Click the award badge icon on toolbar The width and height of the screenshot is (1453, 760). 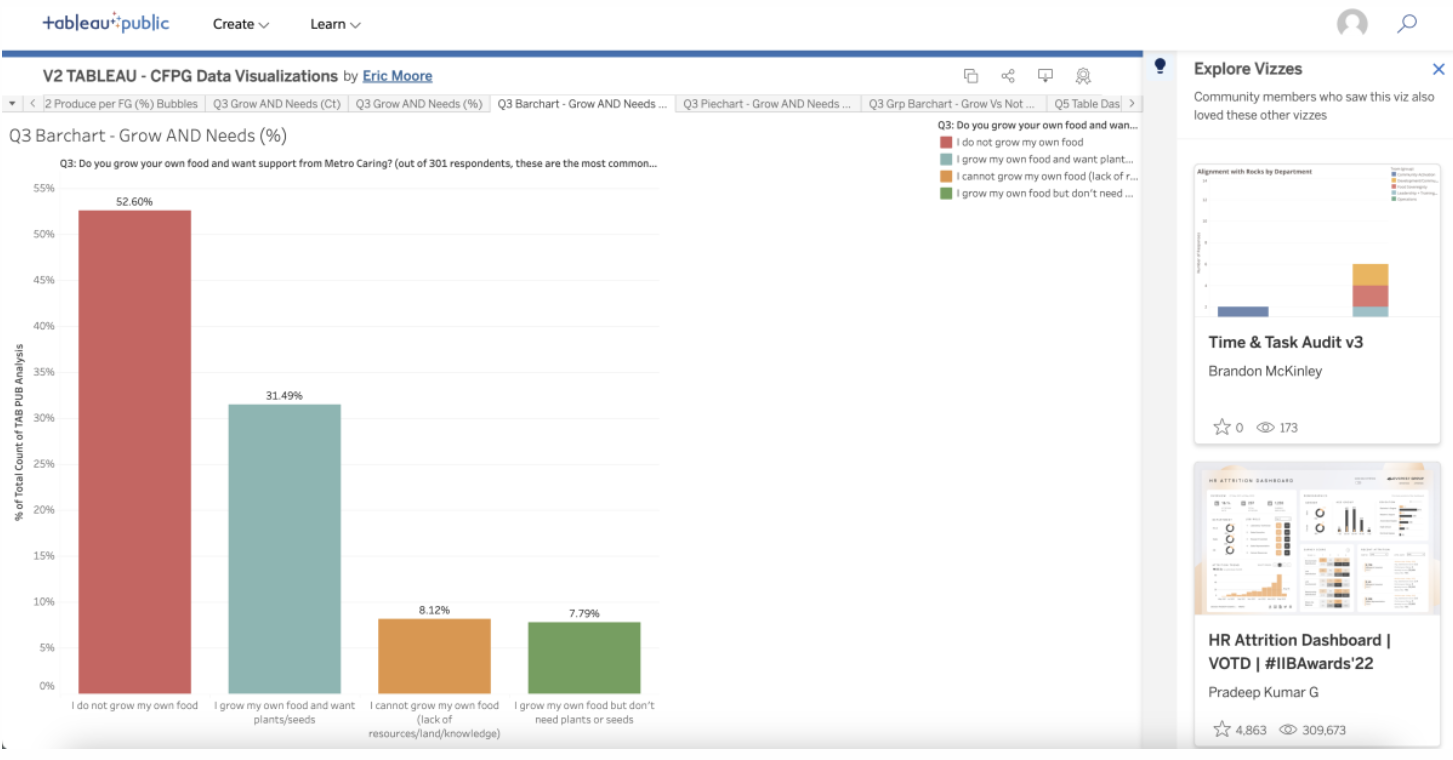[x=1083, y=75]
